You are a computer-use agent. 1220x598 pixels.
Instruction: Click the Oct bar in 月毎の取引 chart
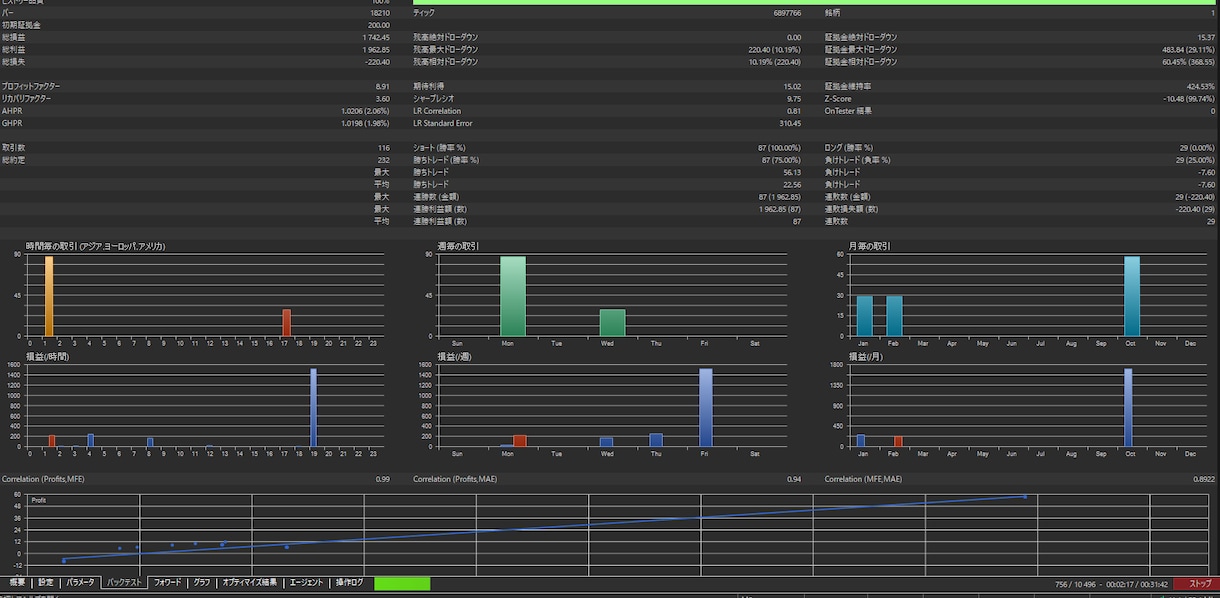tap(1132, 296)
